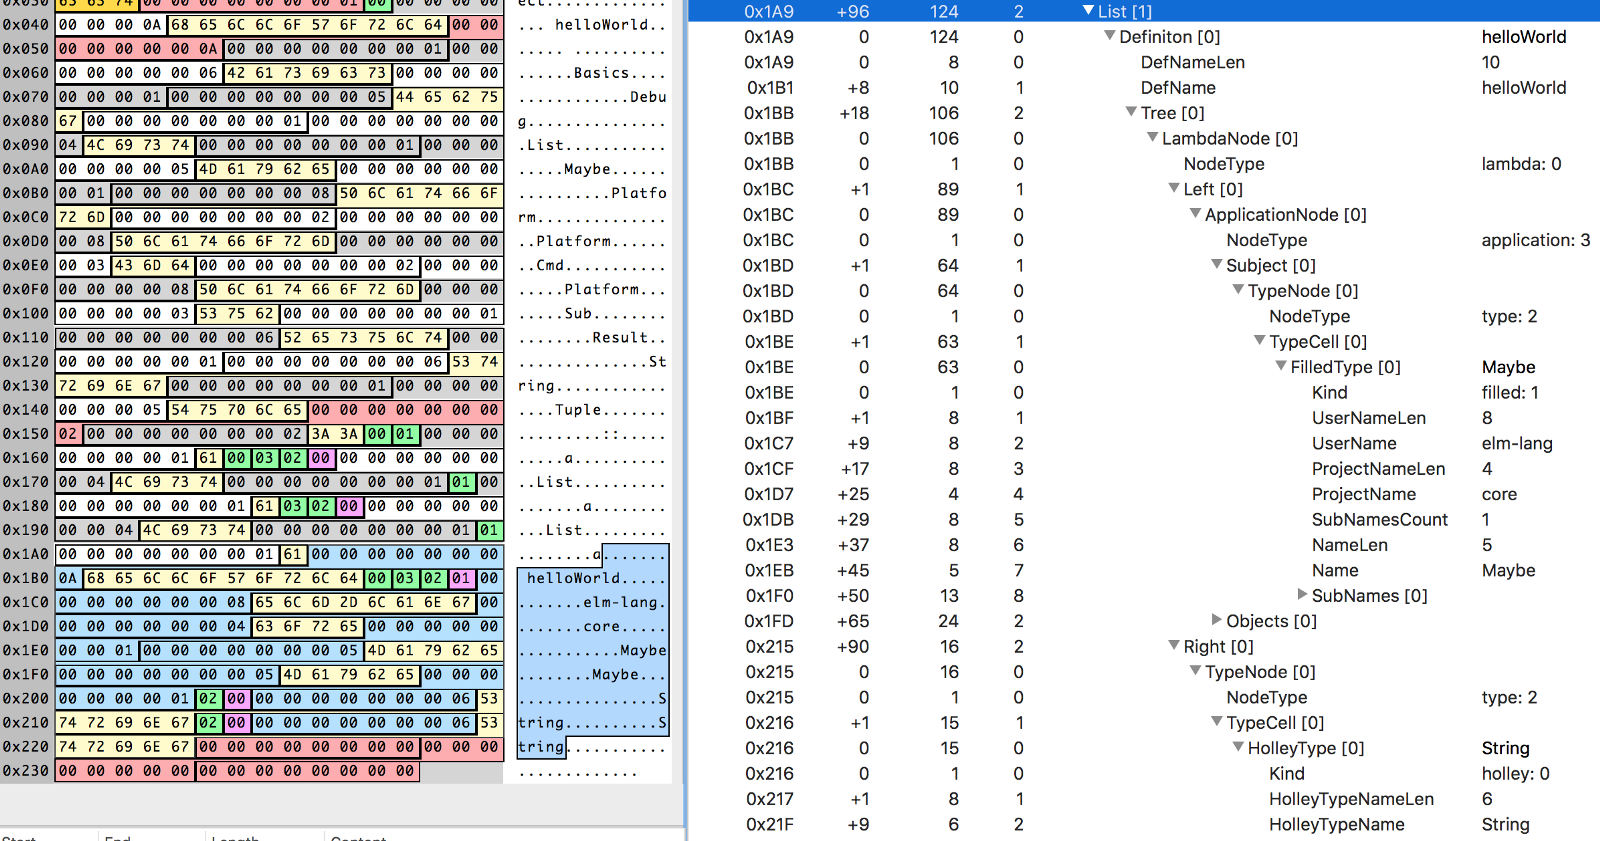Select the UserName elm-lang entry
This screenshot has width=1600, height=841.
(1354, 443)
